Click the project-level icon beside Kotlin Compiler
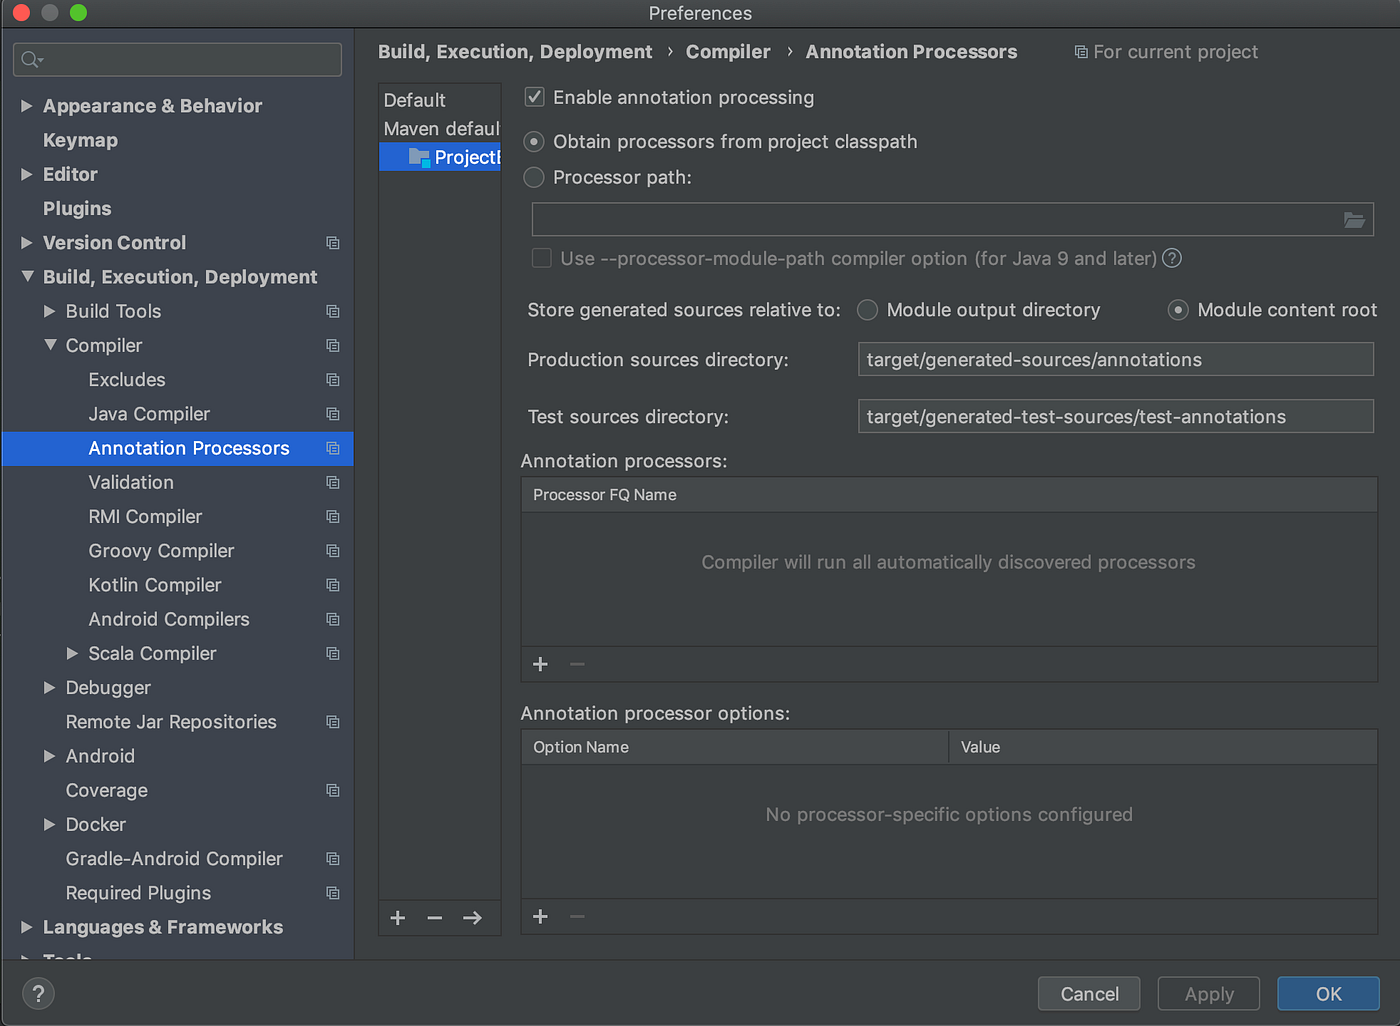 333,585
